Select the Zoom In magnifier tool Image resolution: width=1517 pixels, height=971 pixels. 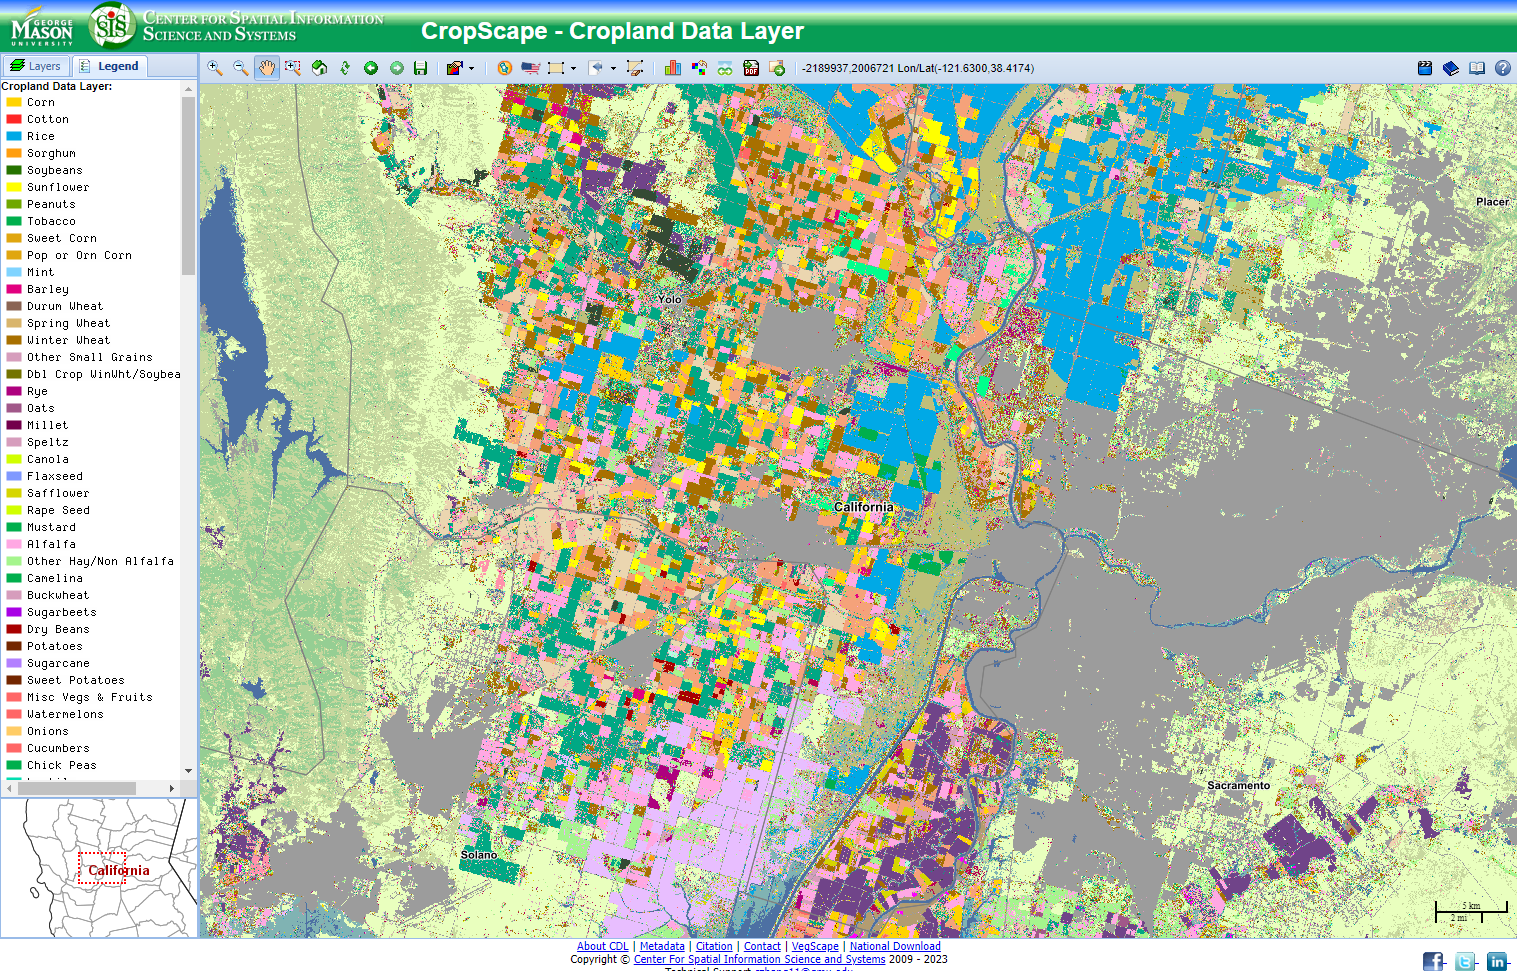[214, 68]
